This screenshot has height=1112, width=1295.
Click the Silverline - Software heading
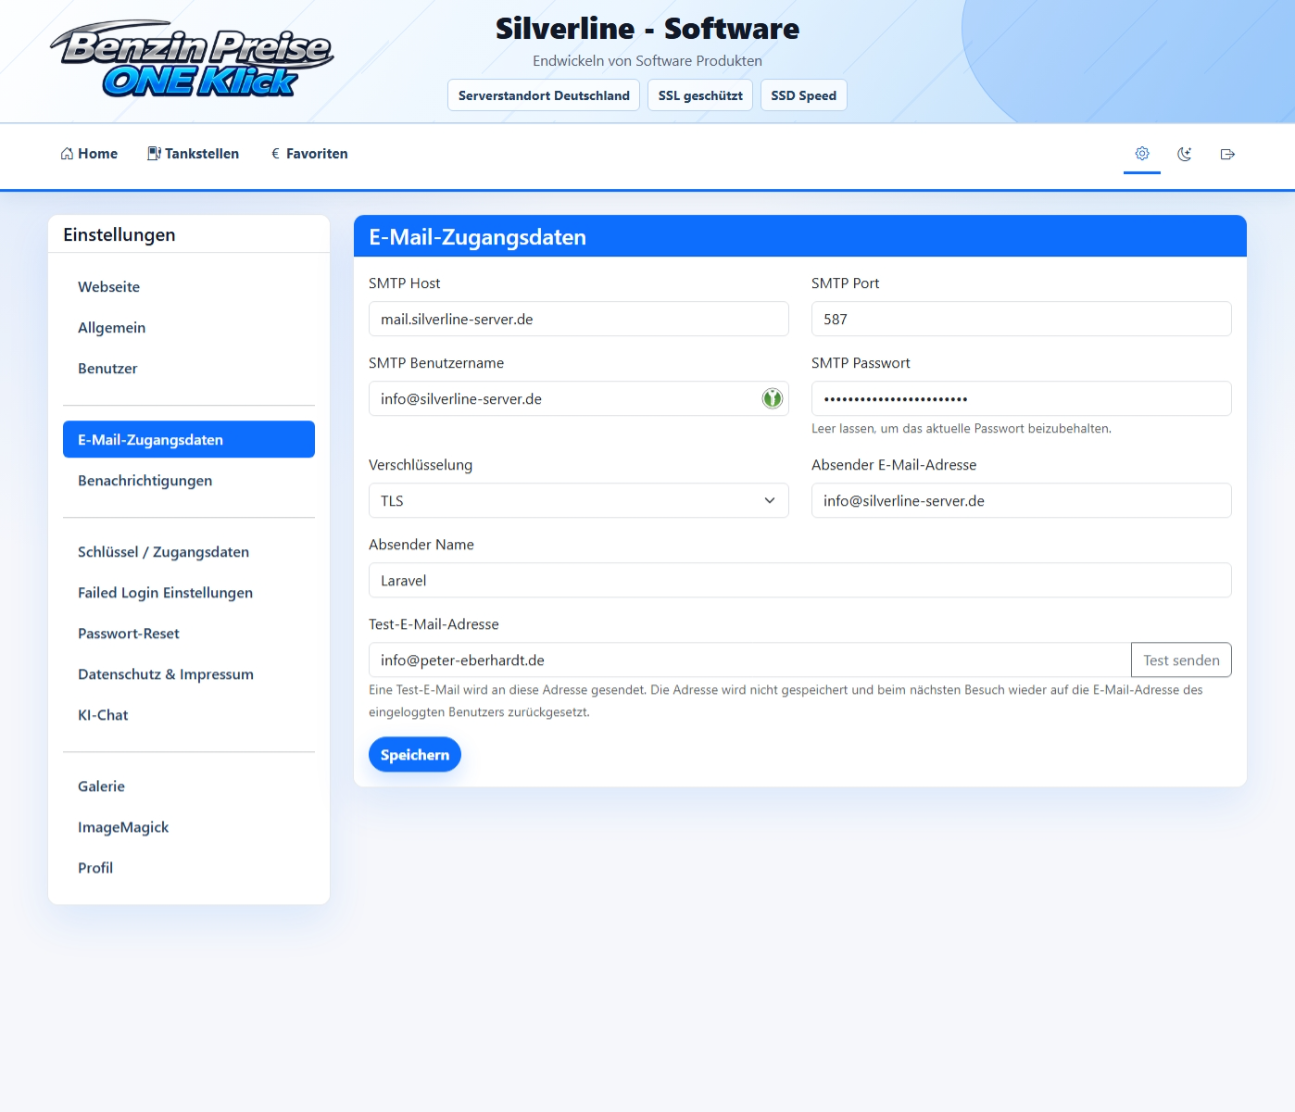(x=647, y=29)
